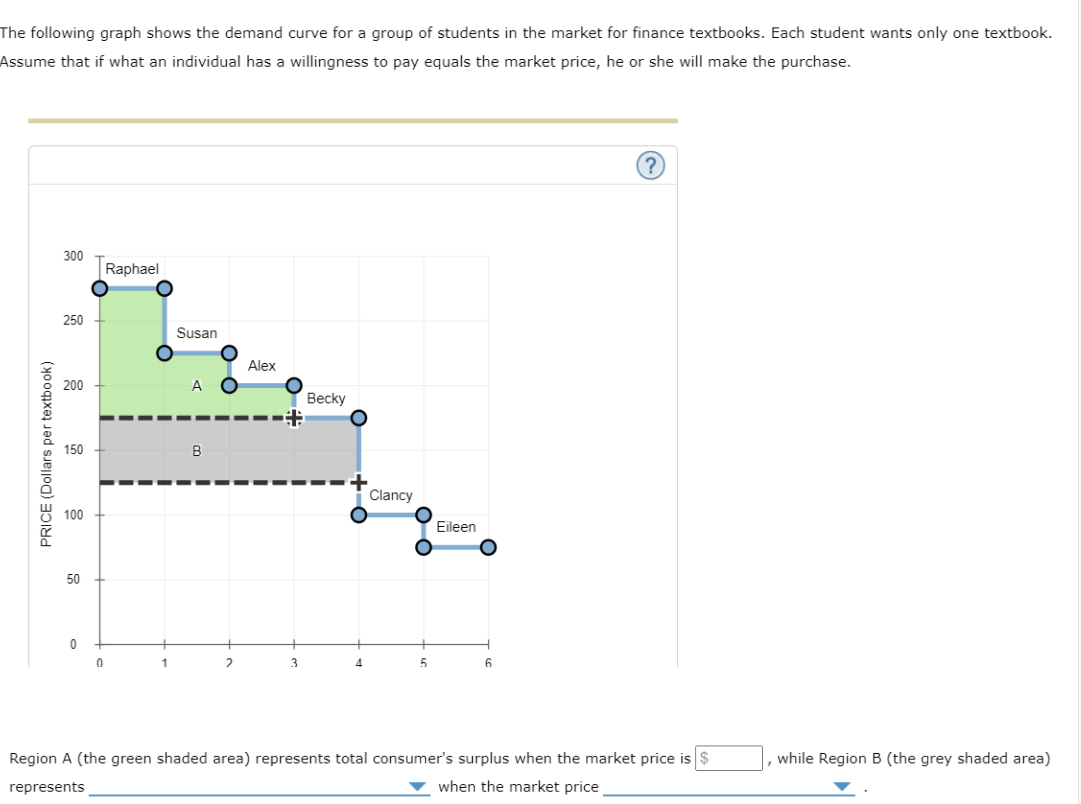The height and width of the screenshot is (804, 1081).
Task: Click Susan's right circle marker near label A
Action: tap(228, 352)
